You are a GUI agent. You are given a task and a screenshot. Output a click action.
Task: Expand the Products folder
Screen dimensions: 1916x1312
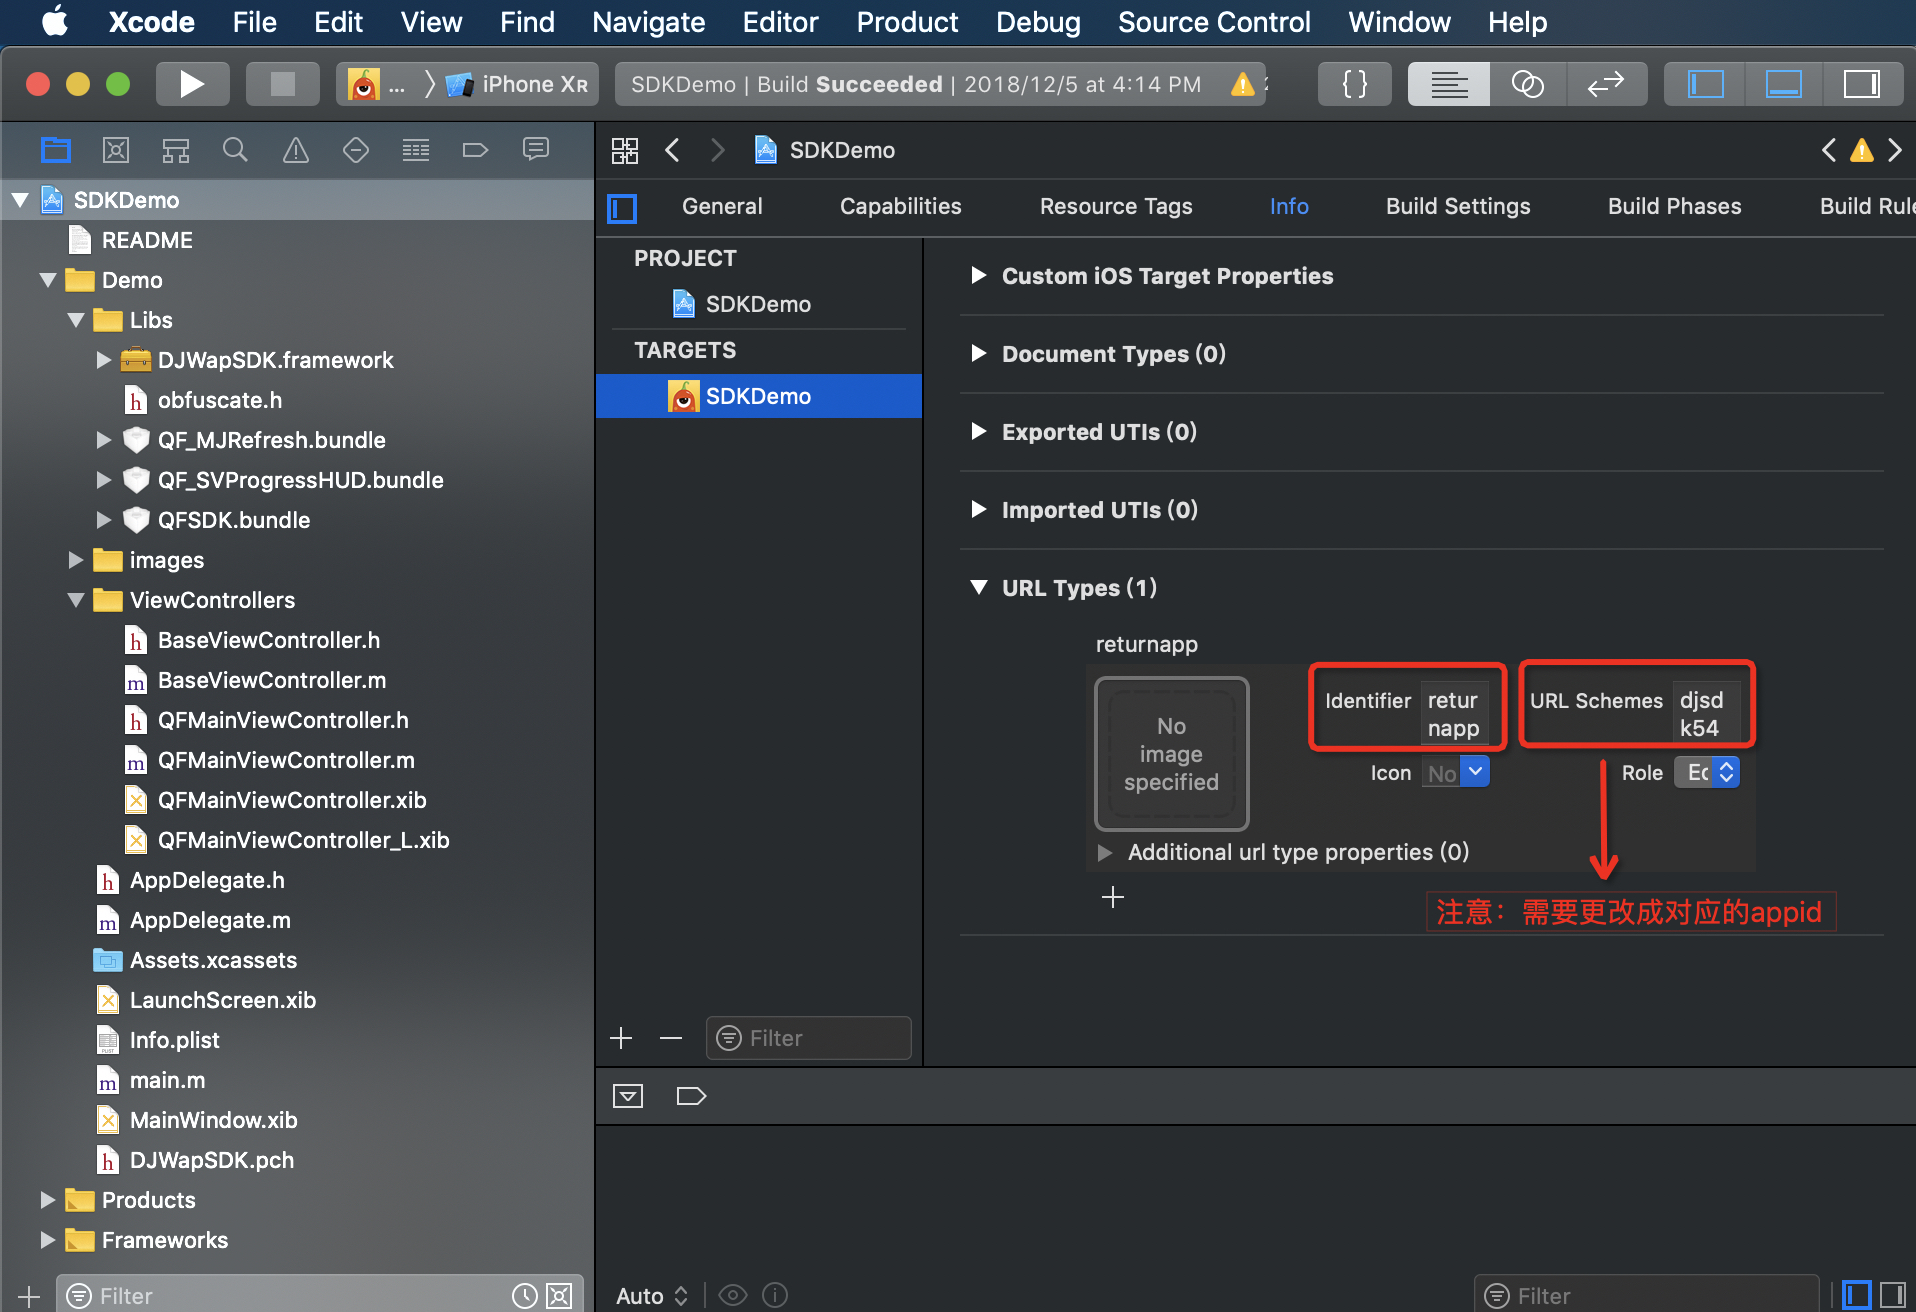[47, 1199]
